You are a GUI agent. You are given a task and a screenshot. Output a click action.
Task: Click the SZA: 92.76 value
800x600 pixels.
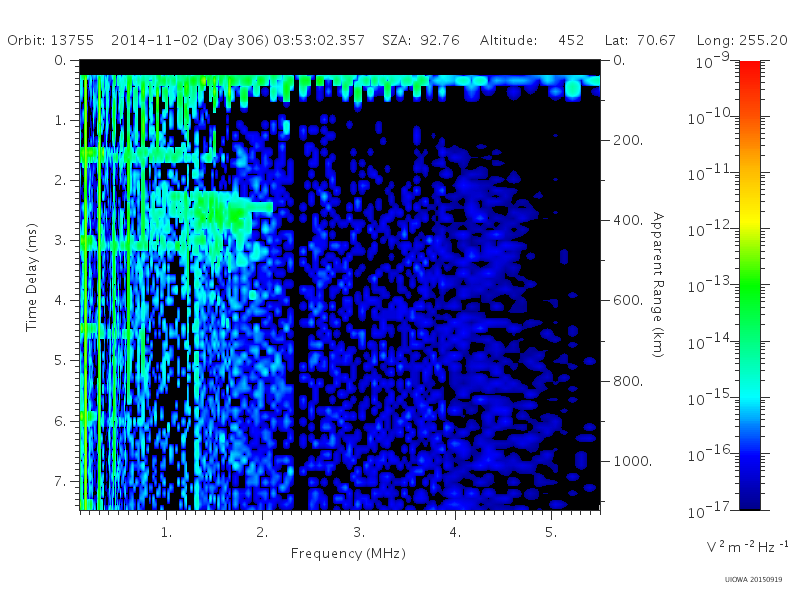click(x=421, y=40)
